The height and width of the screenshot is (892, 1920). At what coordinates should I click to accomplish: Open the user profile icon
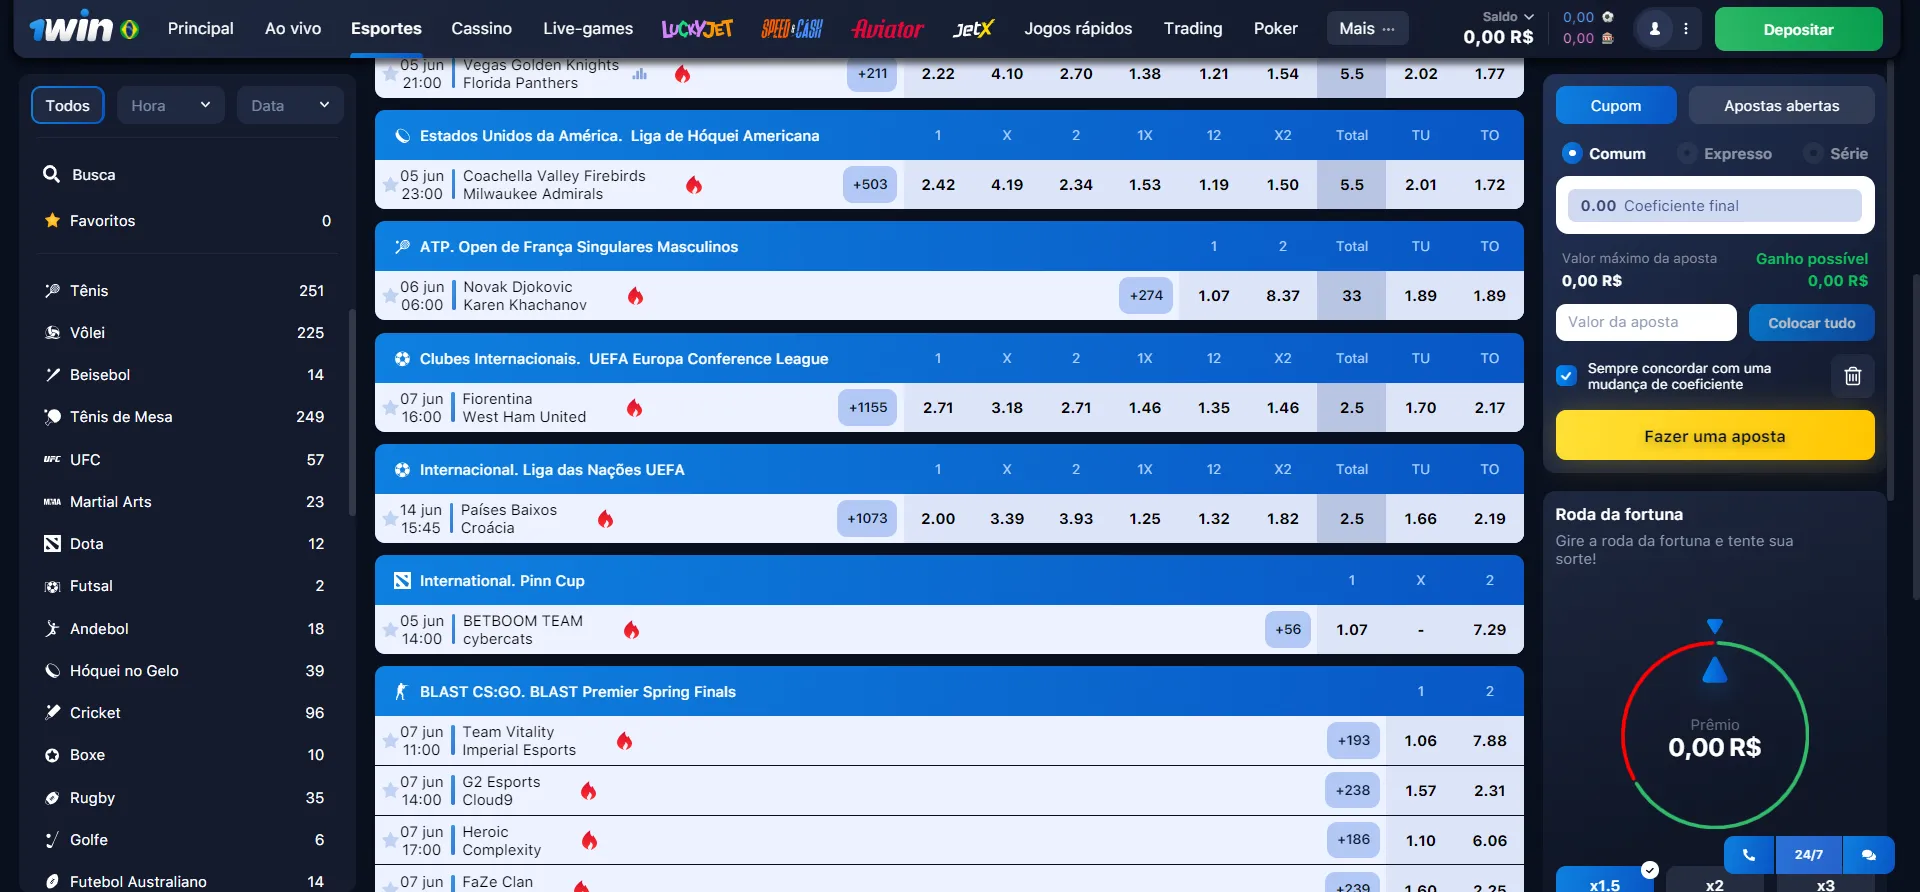tap(1654, 29)
